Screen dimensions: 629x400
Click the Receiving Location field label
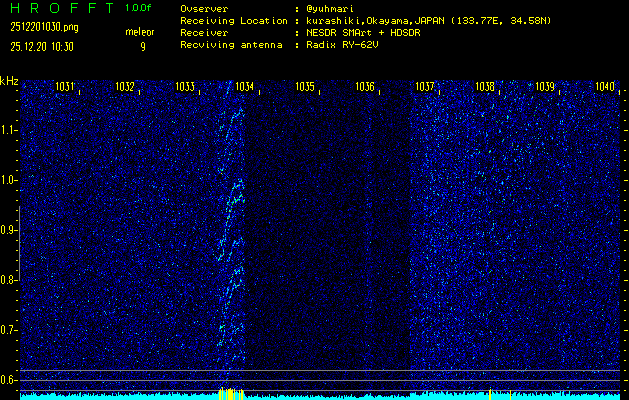[x=234, y=21]
